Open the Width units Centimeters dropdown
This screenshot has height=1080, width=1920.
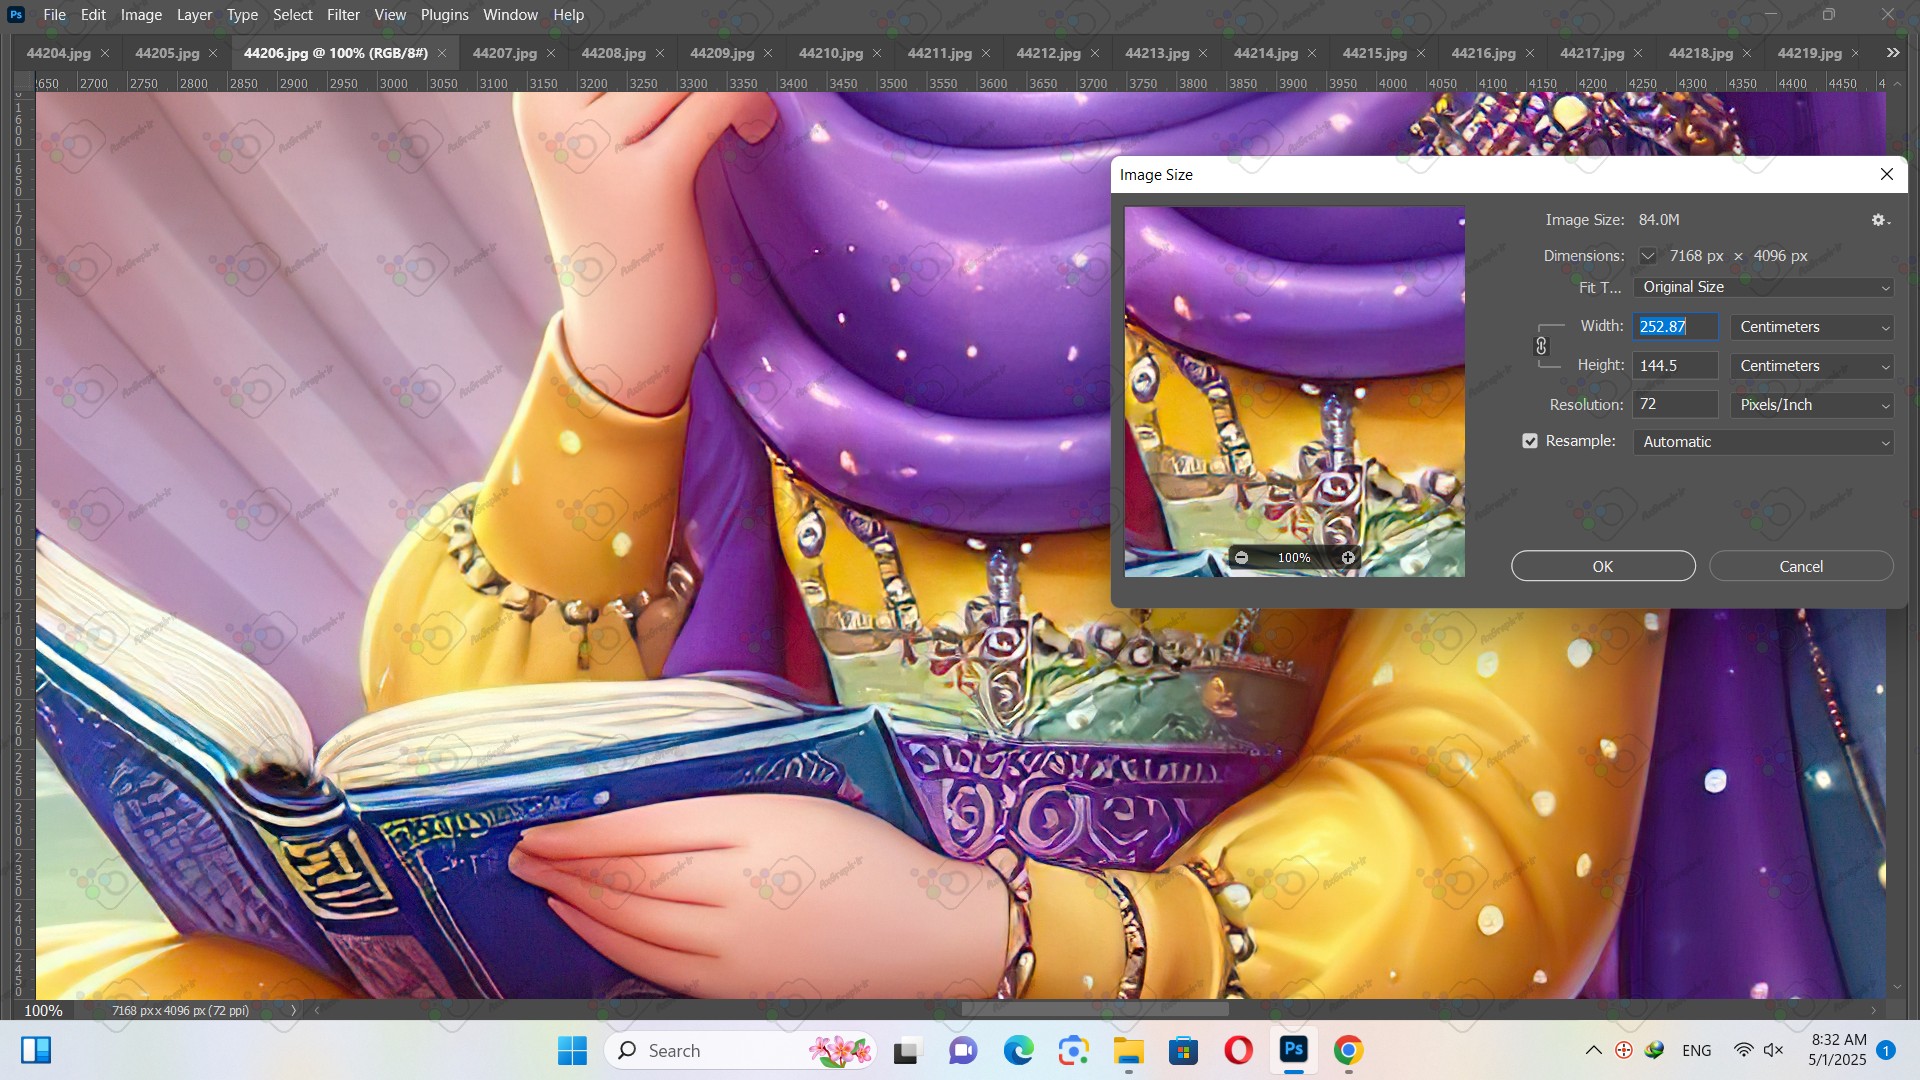point(1812,327)
